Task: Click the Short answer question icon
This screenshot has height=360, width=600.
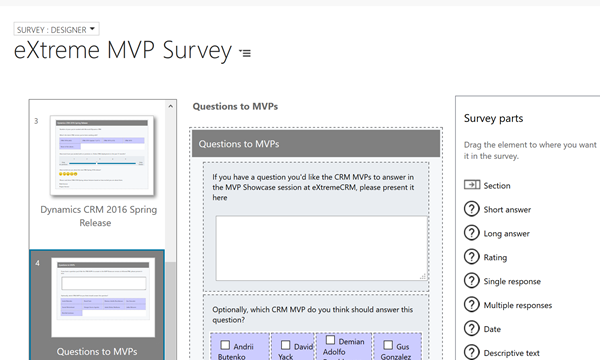Action: pyautogui.click(x=471, y=209)
